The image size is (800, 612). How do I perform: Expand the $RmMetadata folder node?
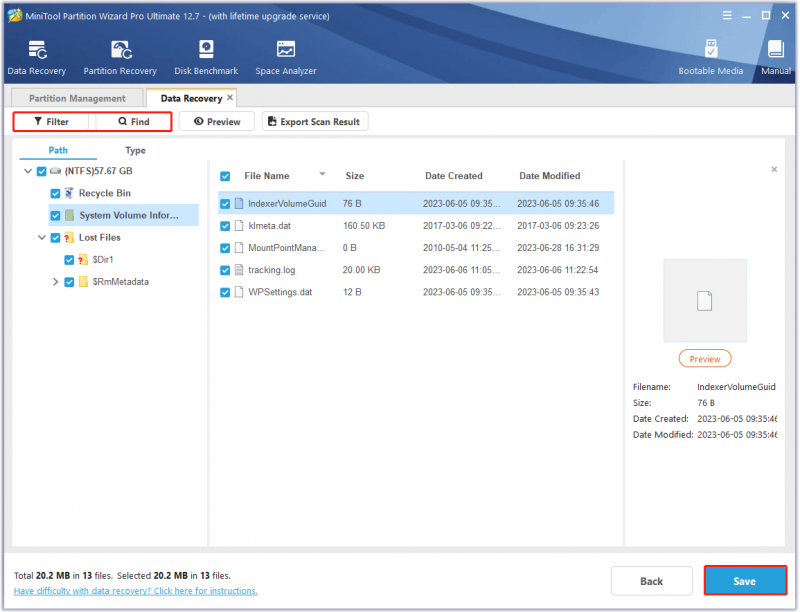(x=55, y=282)
